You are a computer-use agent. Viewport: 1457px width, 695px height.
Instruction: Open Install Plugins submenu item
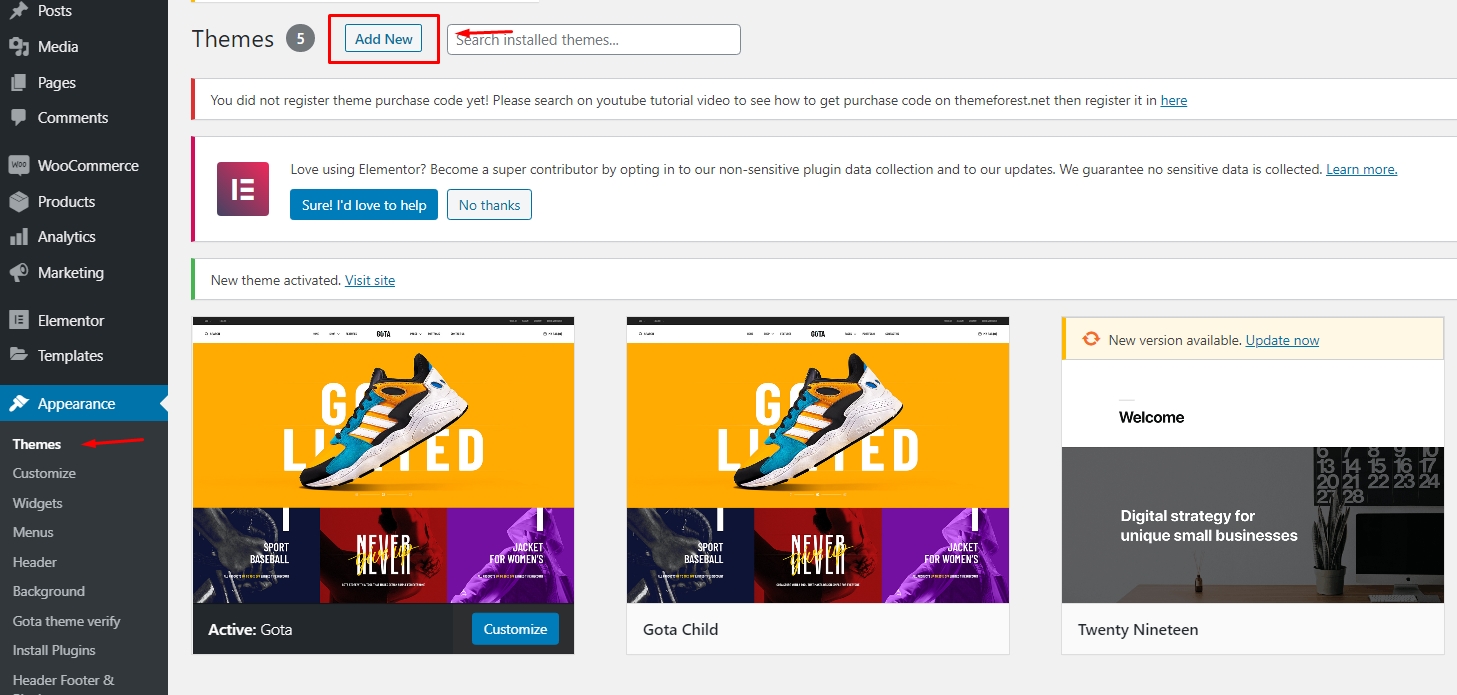[x=54, y=651]
